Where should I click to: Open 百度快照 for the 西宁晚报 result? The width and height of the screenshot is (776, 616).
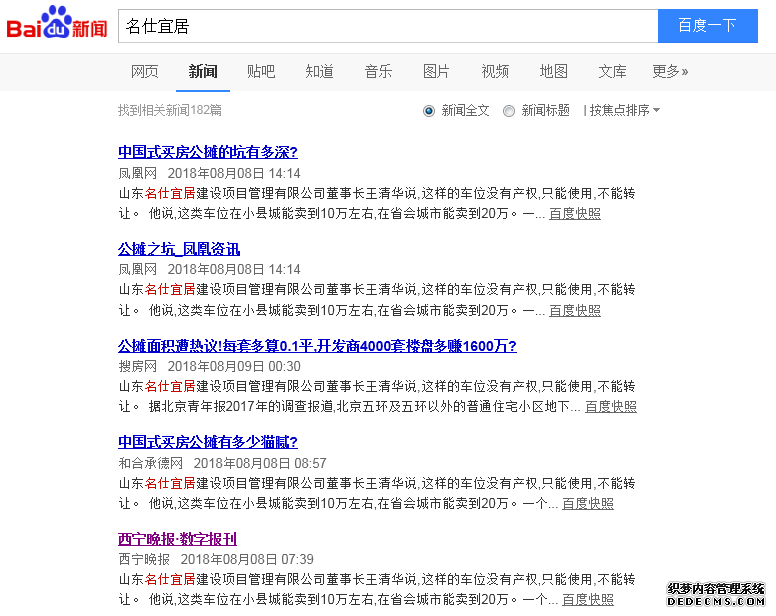[588, 600]
